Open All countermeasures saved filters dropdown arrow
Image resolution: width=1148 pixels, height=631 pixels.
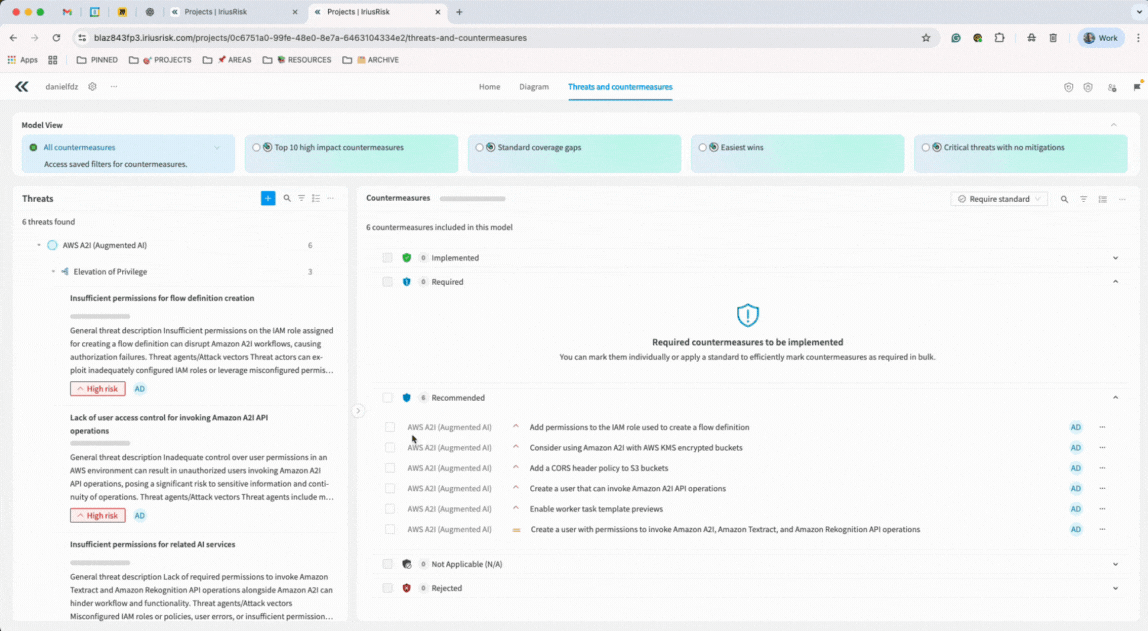[217, 148]
